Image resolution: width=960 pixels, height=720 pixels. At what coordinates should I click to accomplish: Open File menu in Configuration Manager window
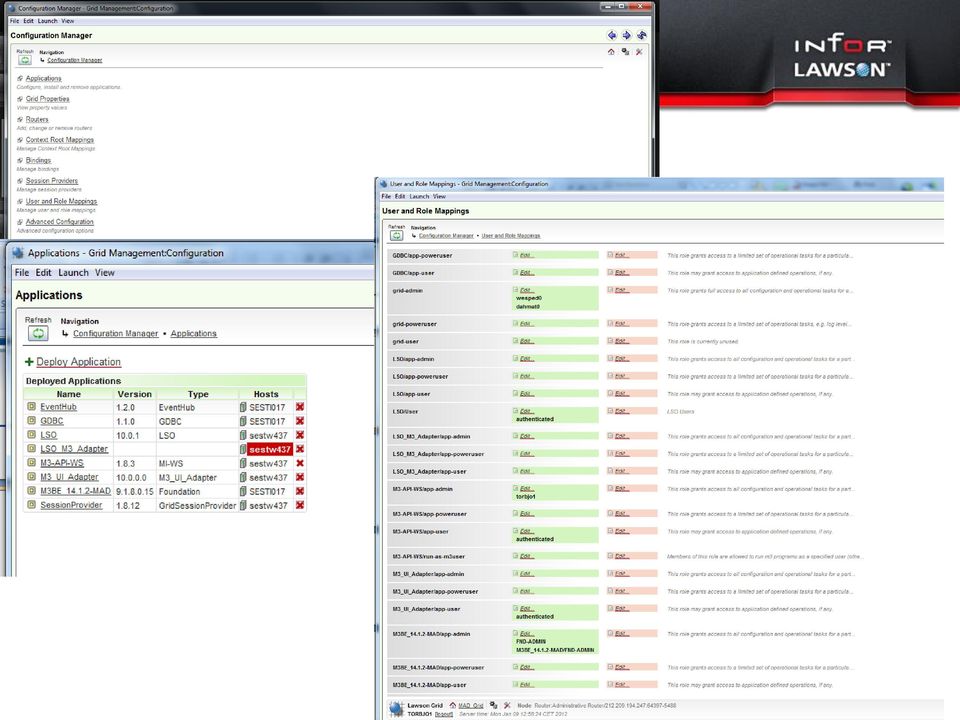click(x=14, y=21)
